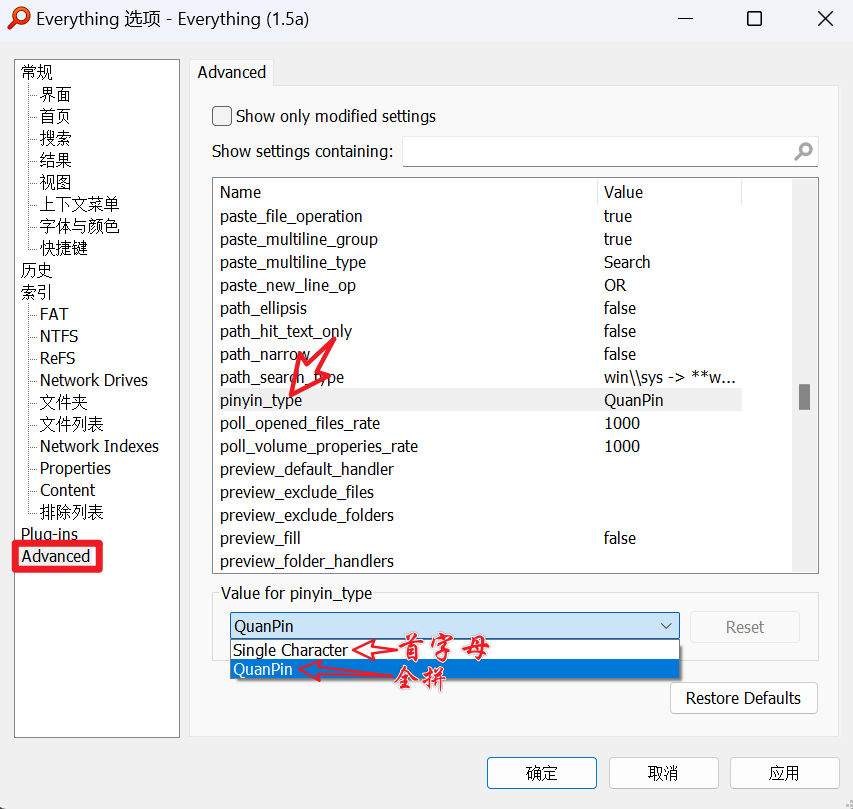This screenshot has height=809, width=853.
Task: Click the Name column header
Action: [x=243, y=192]
